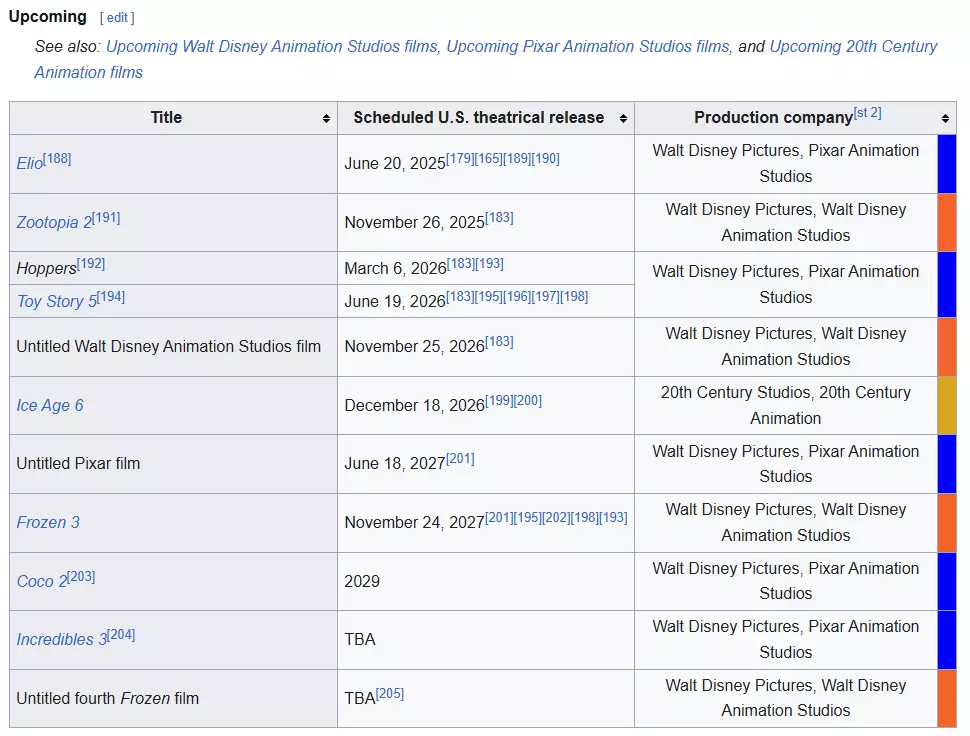Viewport: 970px width, 736px height.
Task: Open Upcoming Pixar Animation Studios films link
Action: [588, 46]
